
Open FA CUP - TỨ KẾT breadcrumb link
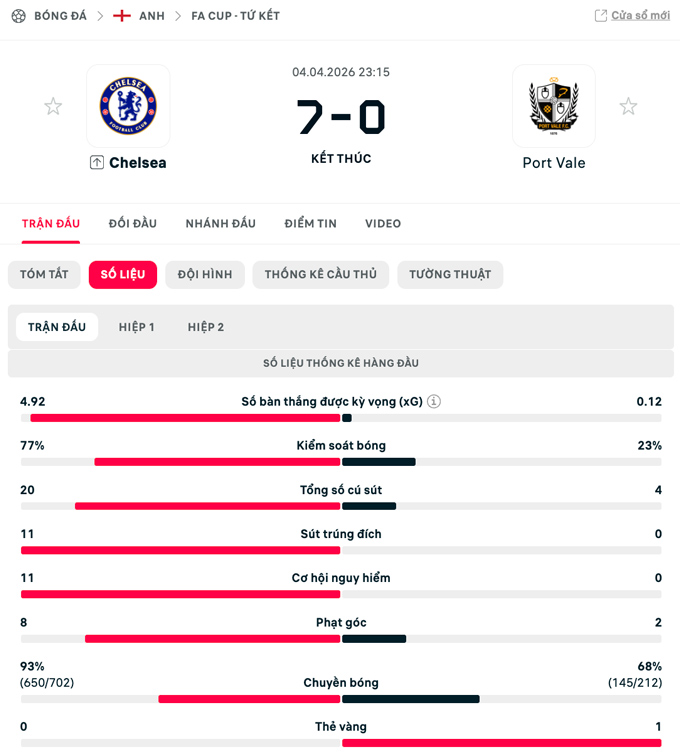tap(235, 16)
